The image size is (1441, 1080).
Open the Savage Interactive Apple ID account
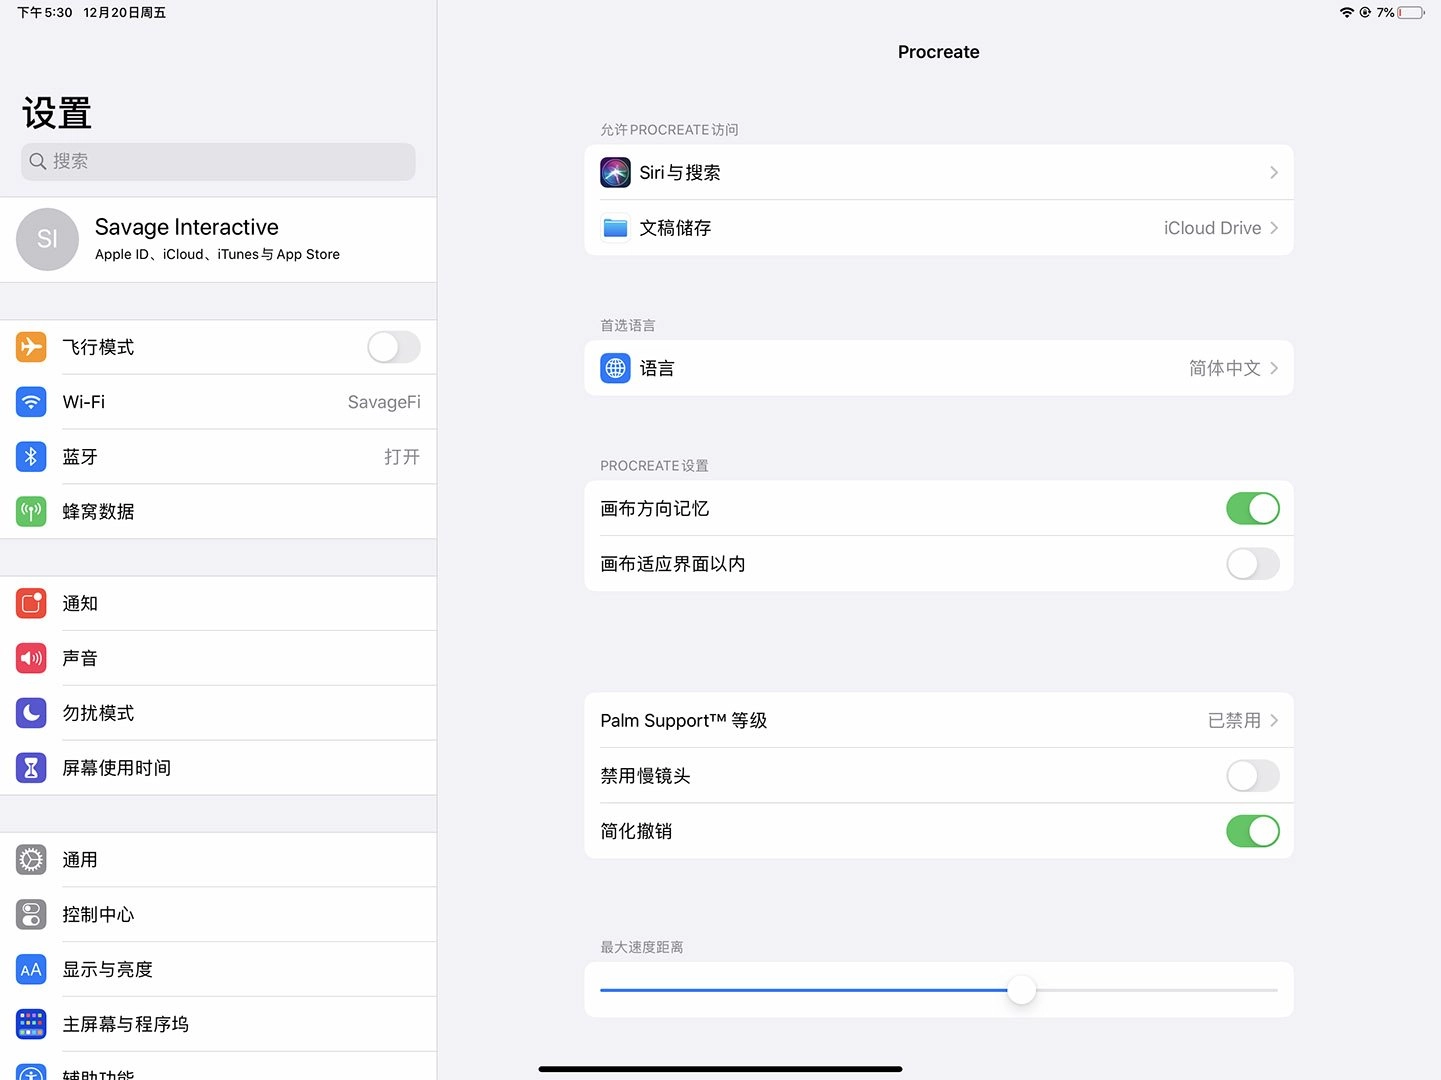pos(217,240)
